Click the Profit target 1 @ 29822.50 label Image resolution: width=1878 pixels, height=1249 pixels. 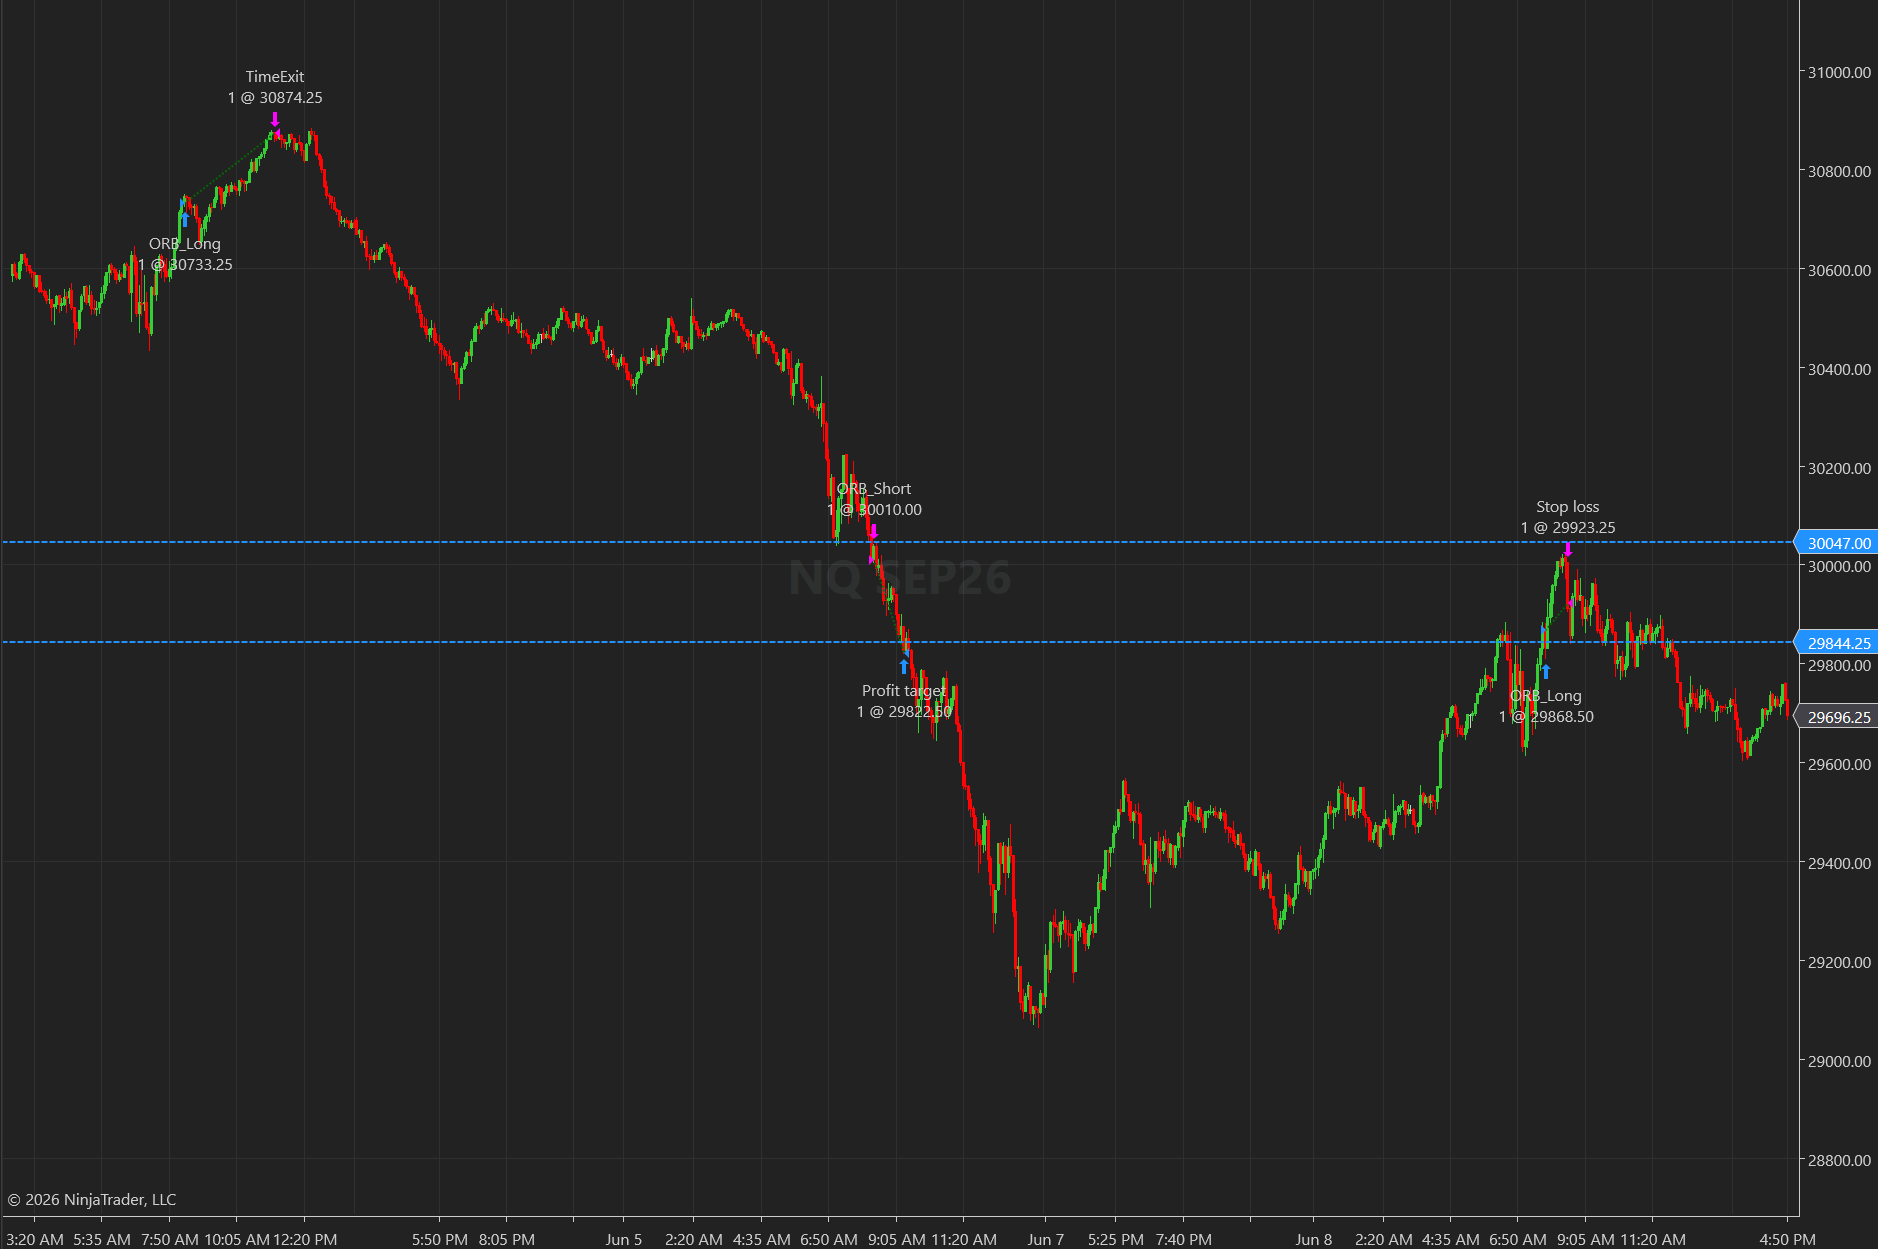click(x=904, y=701)
